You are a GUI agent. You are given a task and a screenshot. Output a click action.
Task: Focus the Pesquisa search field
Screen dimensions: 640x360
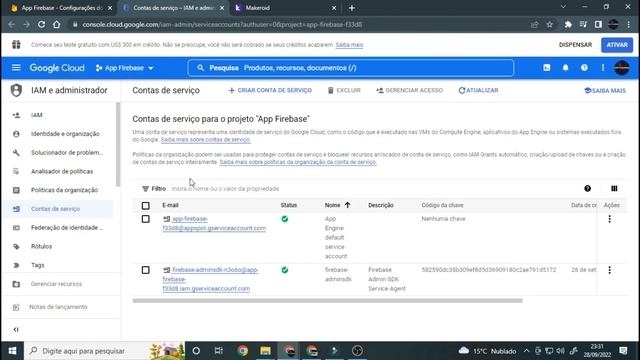[x=351, y=68]
